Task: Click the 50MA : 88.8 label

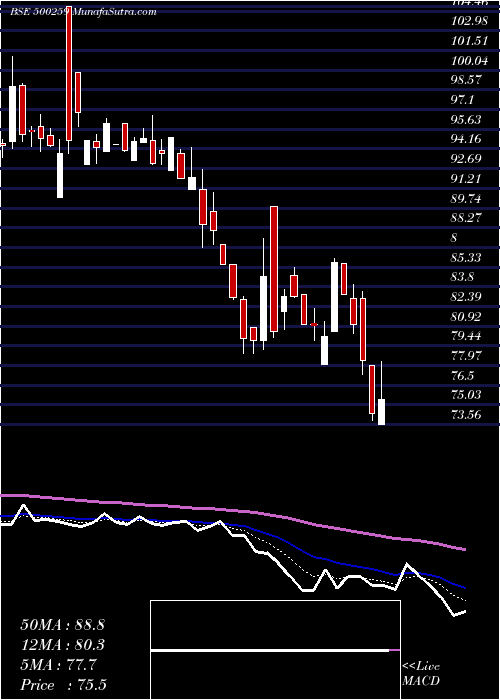Action: point(62,625)
